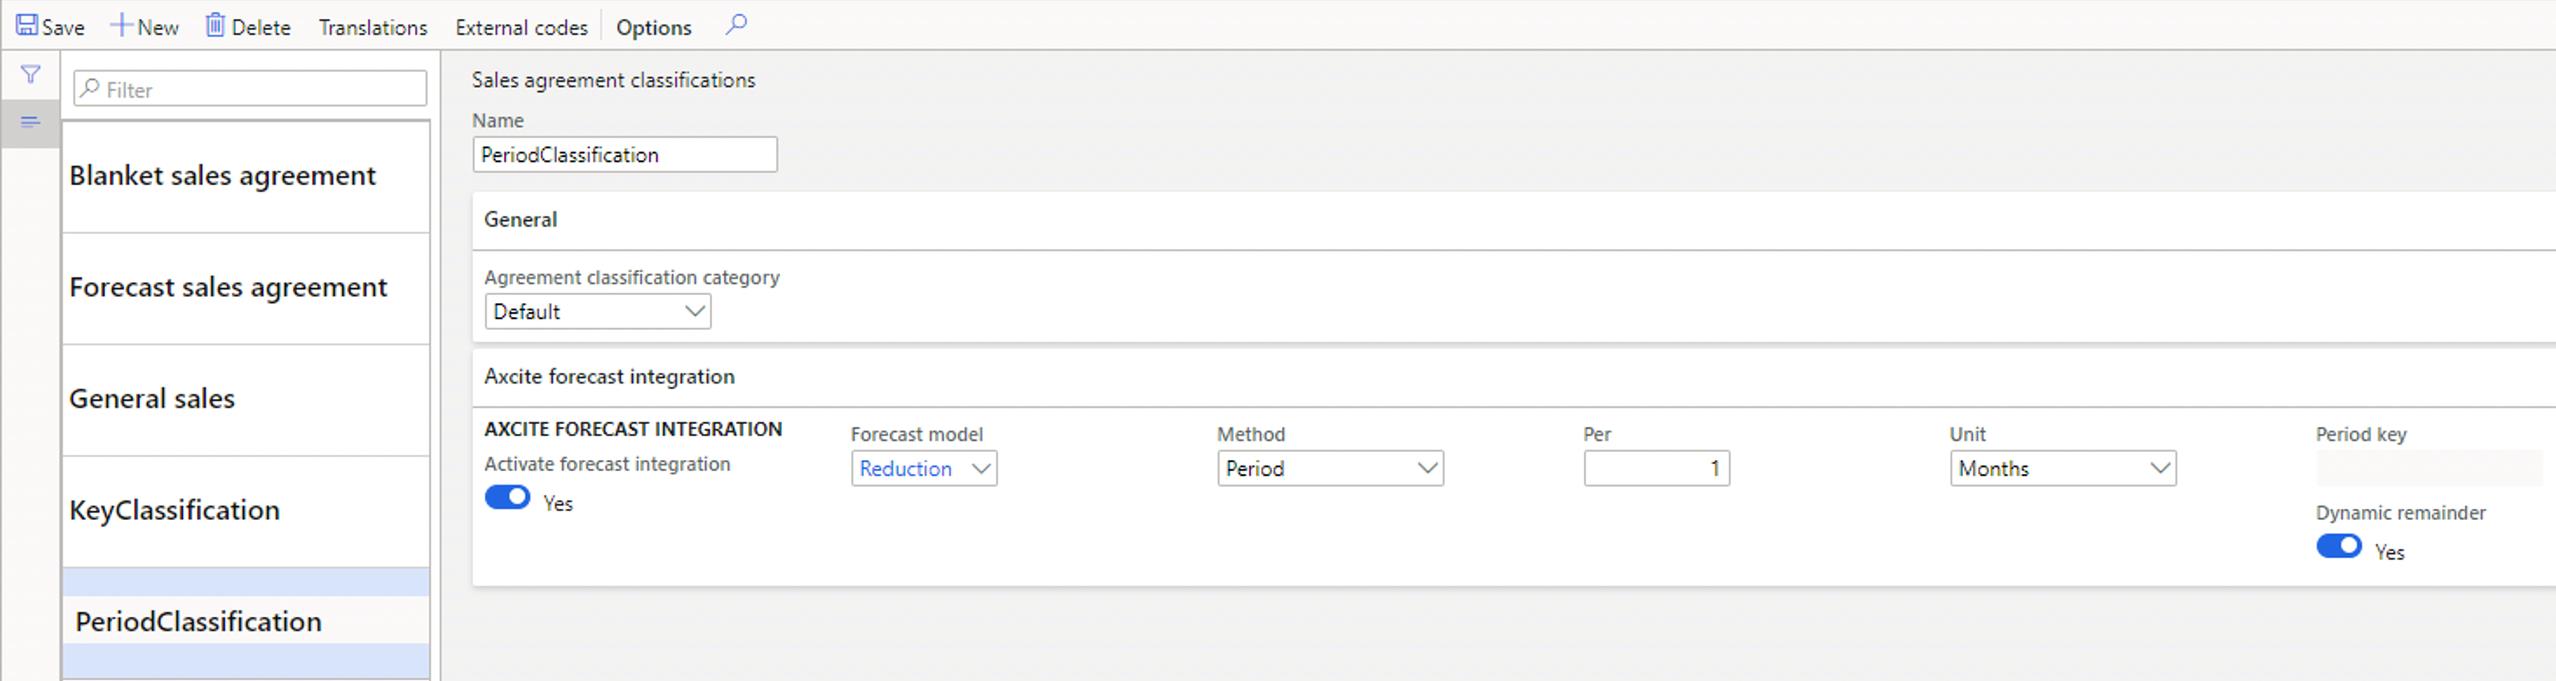Disable the Activate forecast integration toggle

[x=508, y=498]
